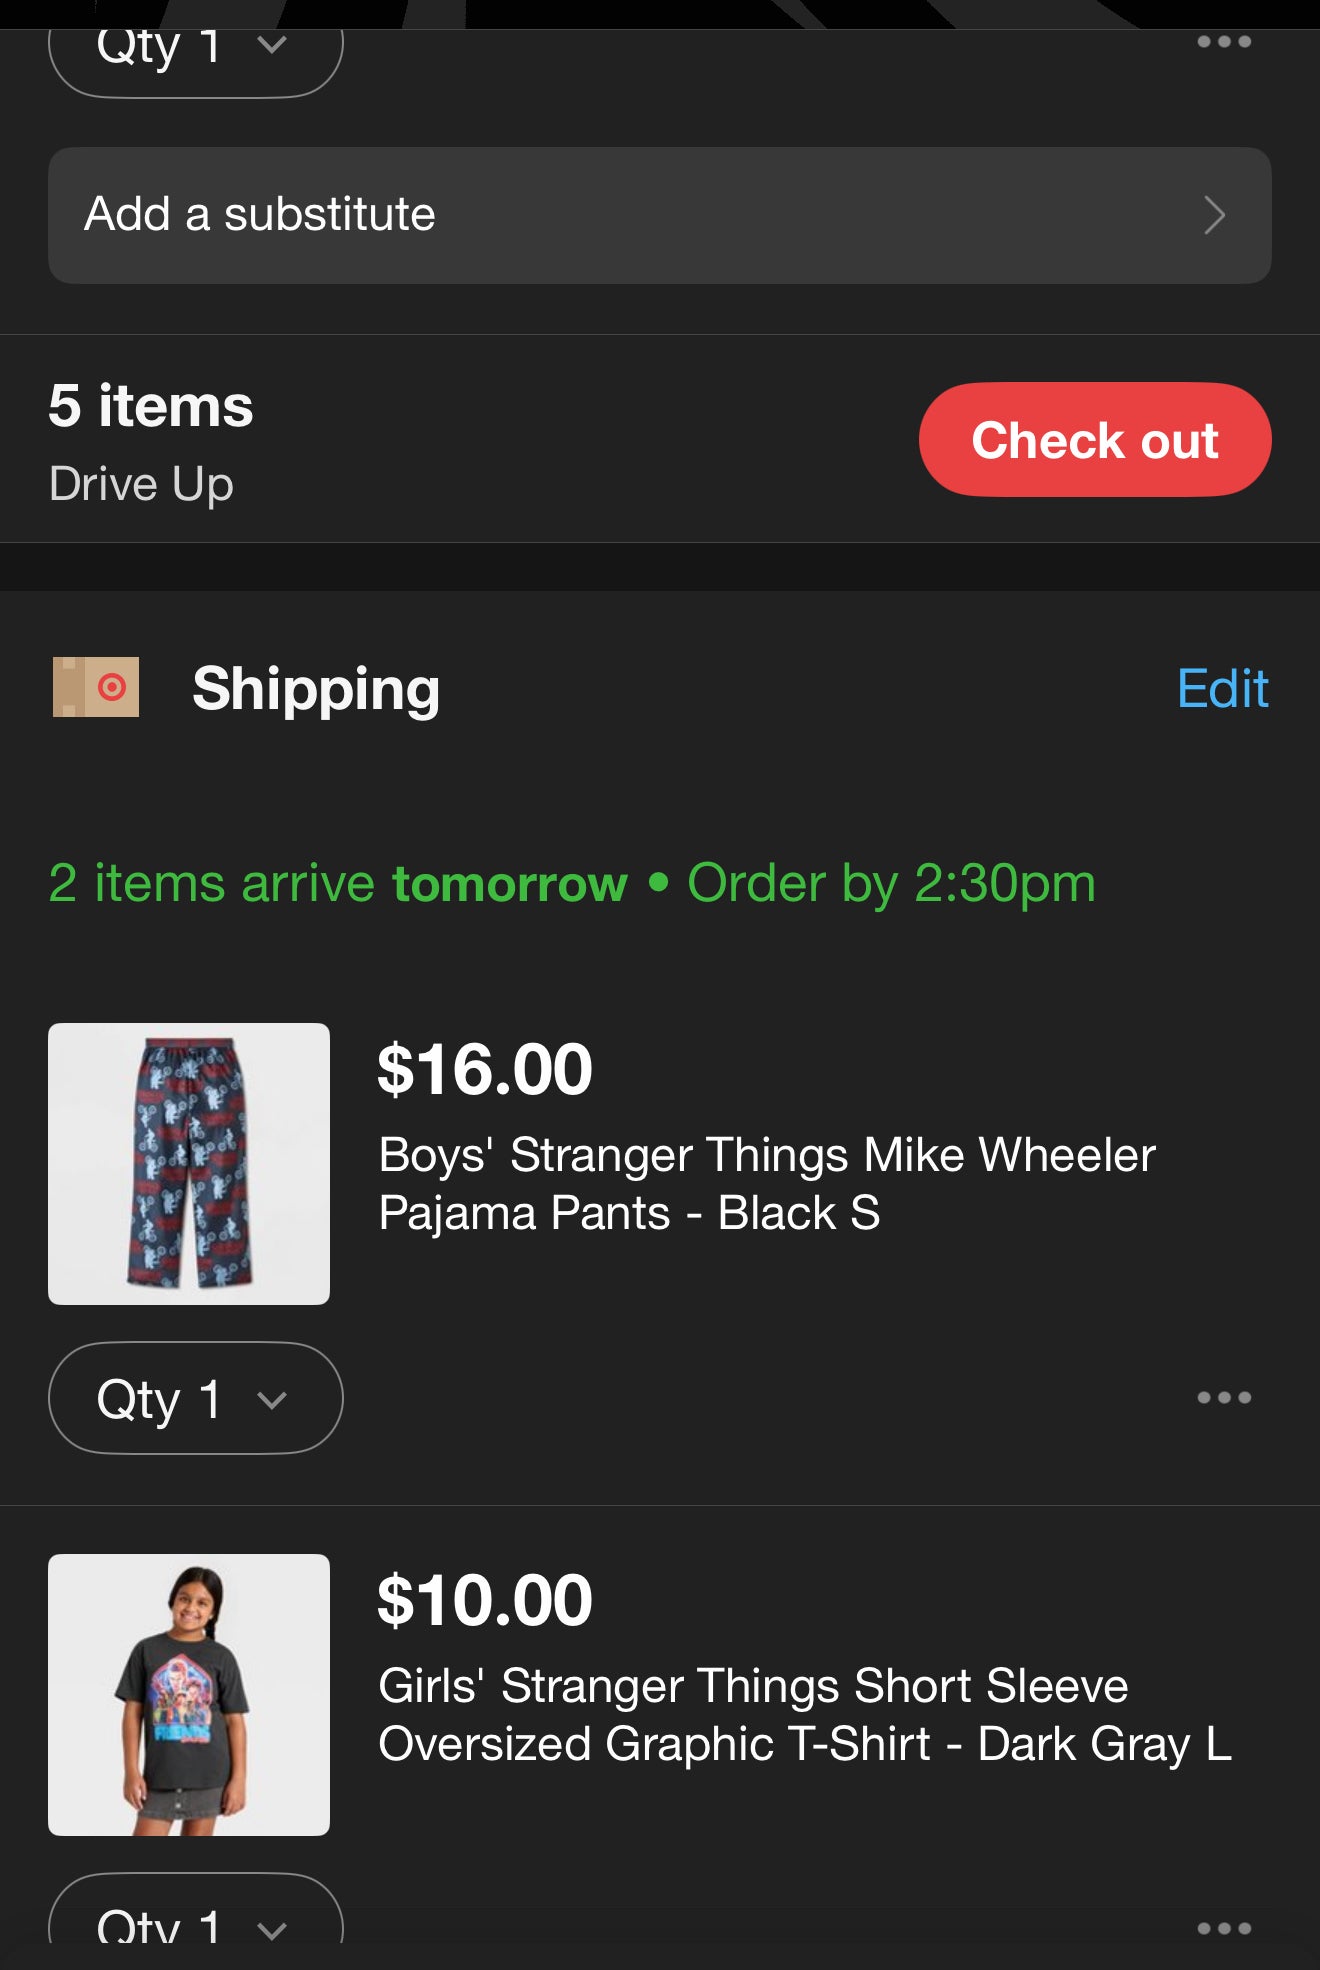
Task: Tap Girls' Oversized Graphic T-Shirt title
Action: (804, 1714)
